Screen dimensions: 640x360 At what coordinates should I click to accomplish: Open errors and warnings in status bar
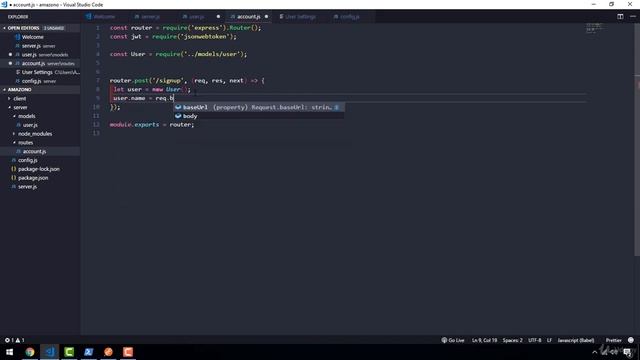click(14, 340)
